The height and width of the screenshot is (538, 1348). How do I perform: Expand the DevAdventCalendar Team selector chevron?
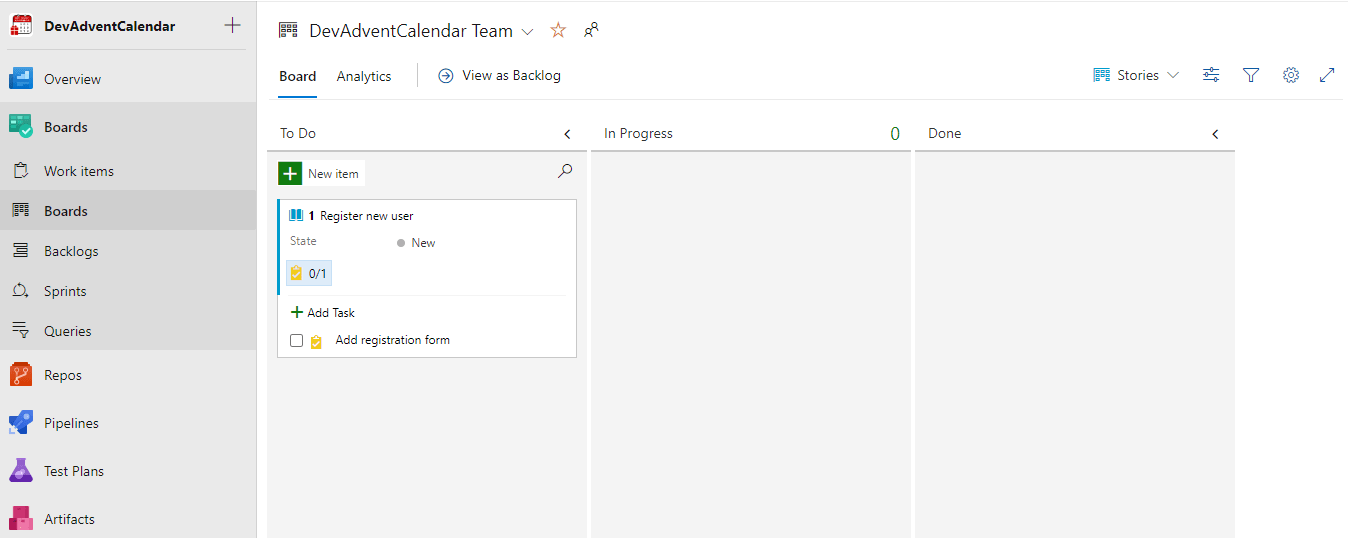(528, 32)
